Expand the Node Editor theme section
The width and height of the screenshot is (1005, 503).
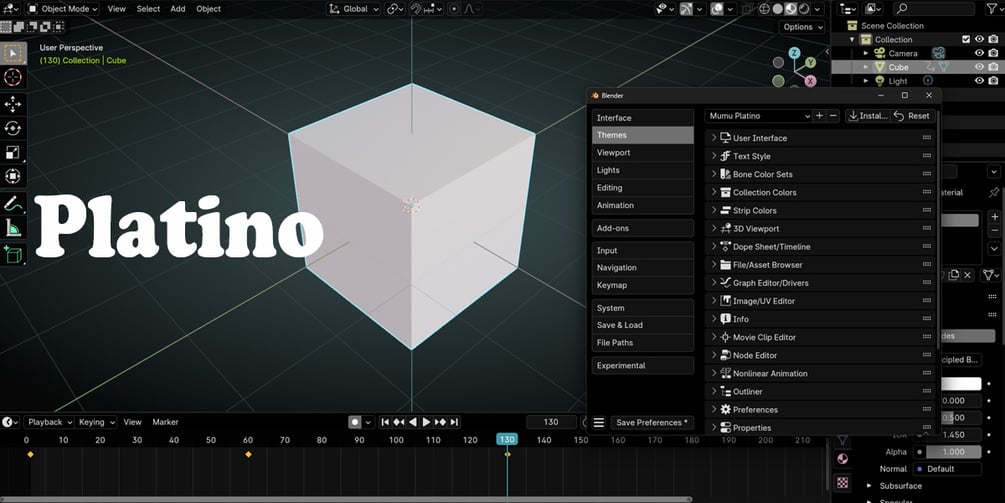click(x=820, y=355)
